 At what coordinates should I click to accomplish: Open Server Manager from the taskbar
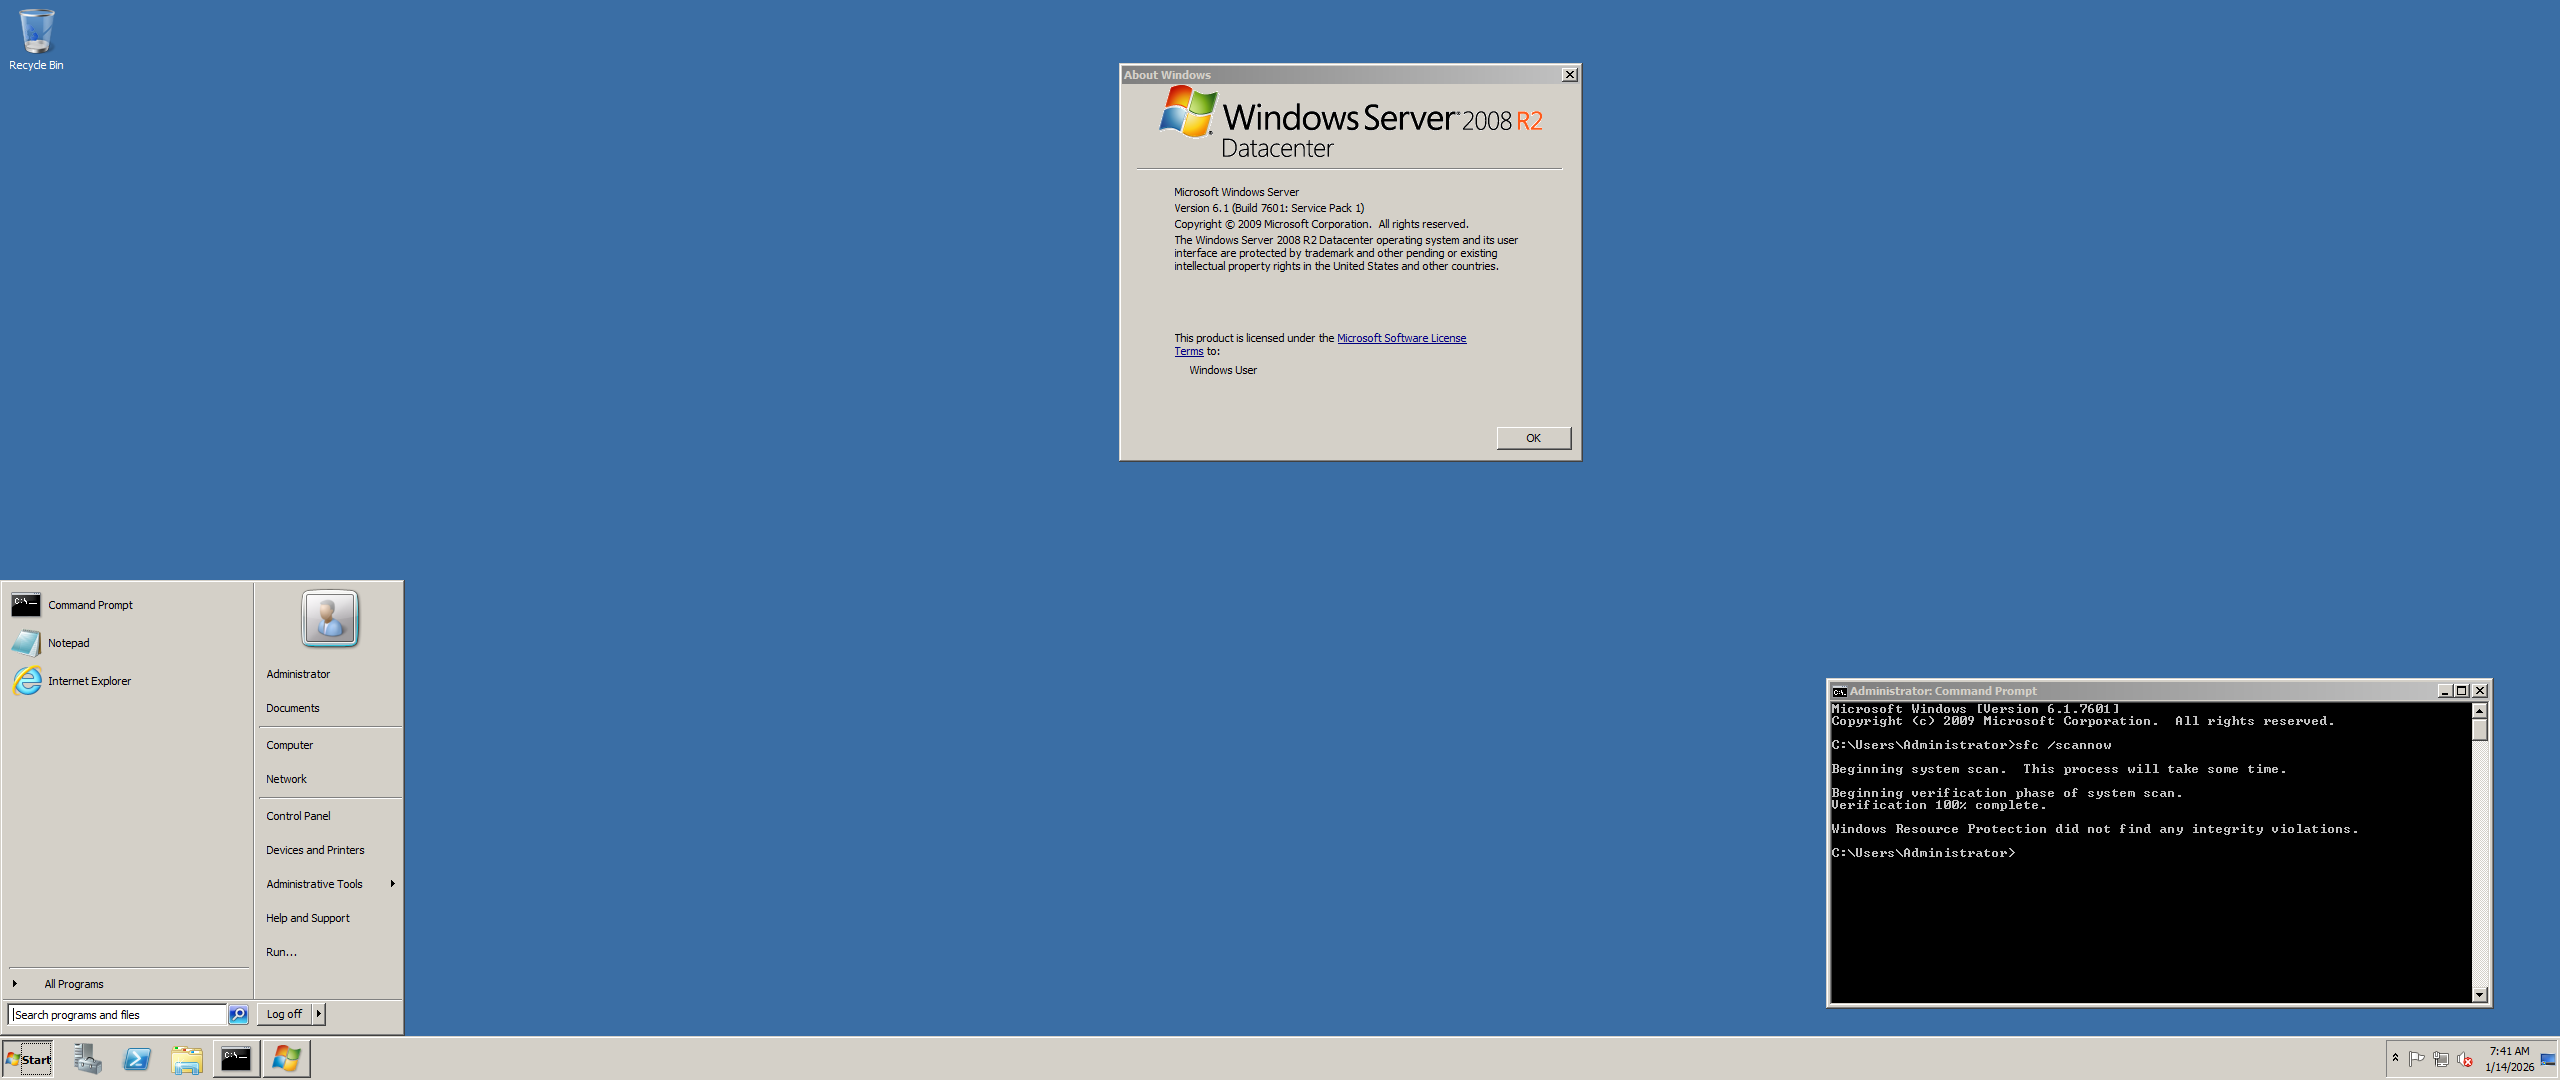[87, 1059]
